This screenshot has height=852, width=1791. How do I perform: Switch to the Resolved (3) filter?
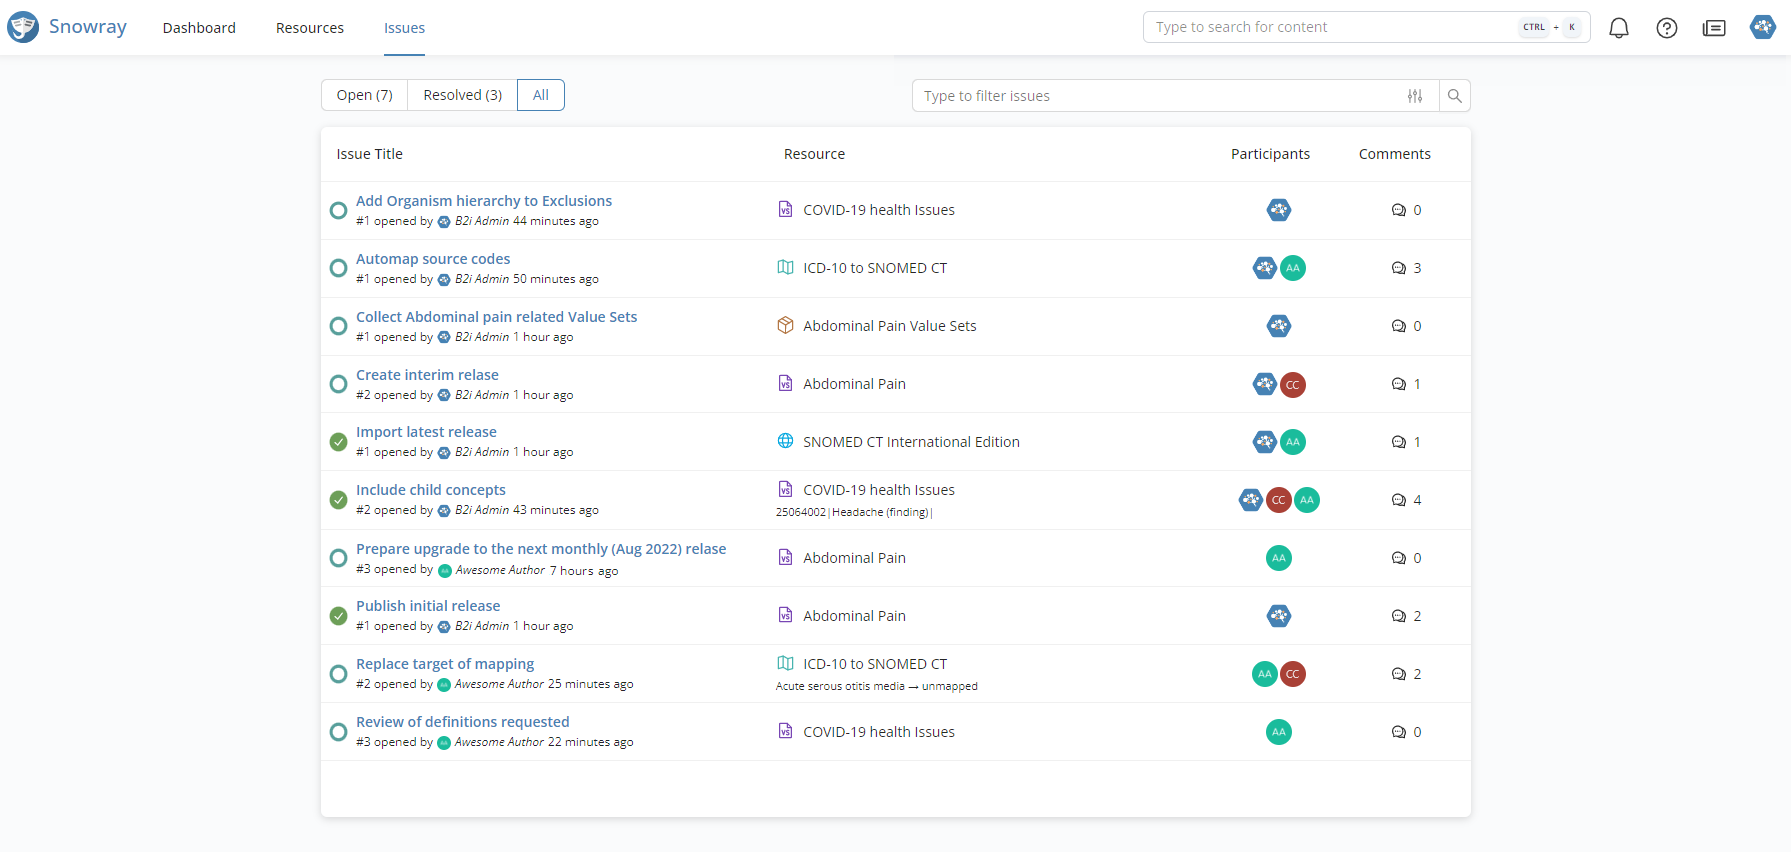point(462,95)
